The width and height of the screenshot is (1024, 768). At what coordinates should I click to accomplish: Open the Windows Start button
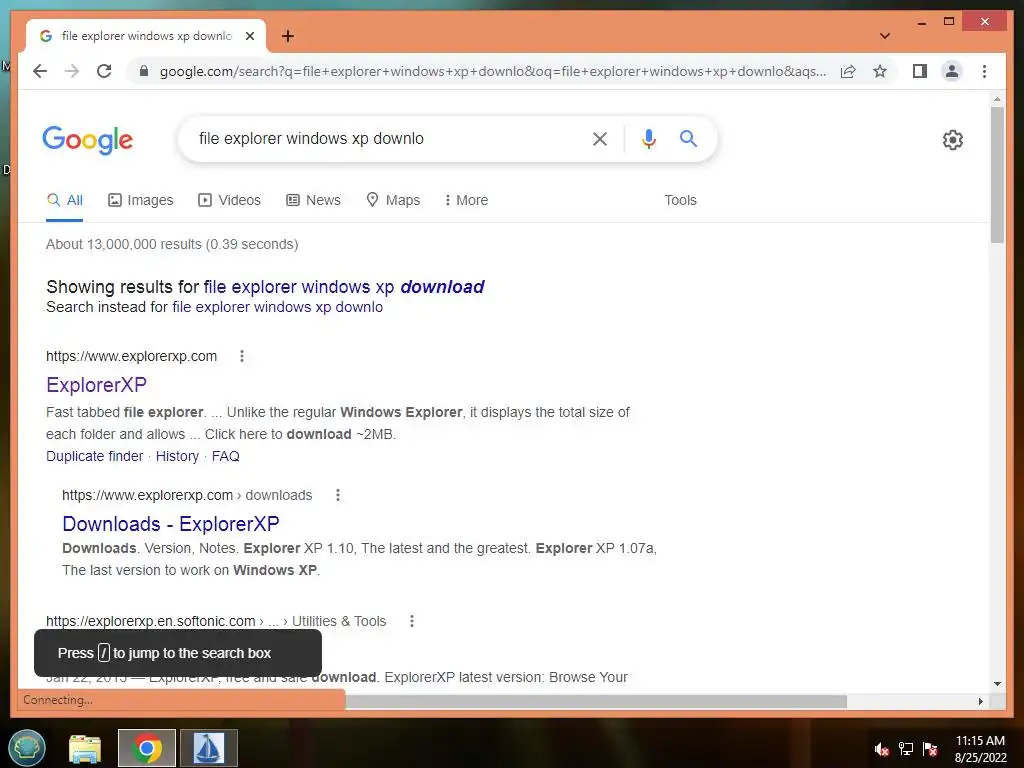[26, 748]
